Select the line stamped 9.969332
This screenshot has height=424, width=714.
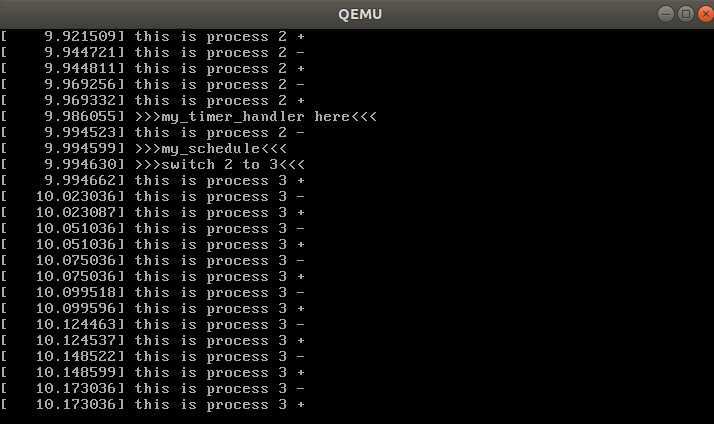pyautogui.click(x=153, y=101)
